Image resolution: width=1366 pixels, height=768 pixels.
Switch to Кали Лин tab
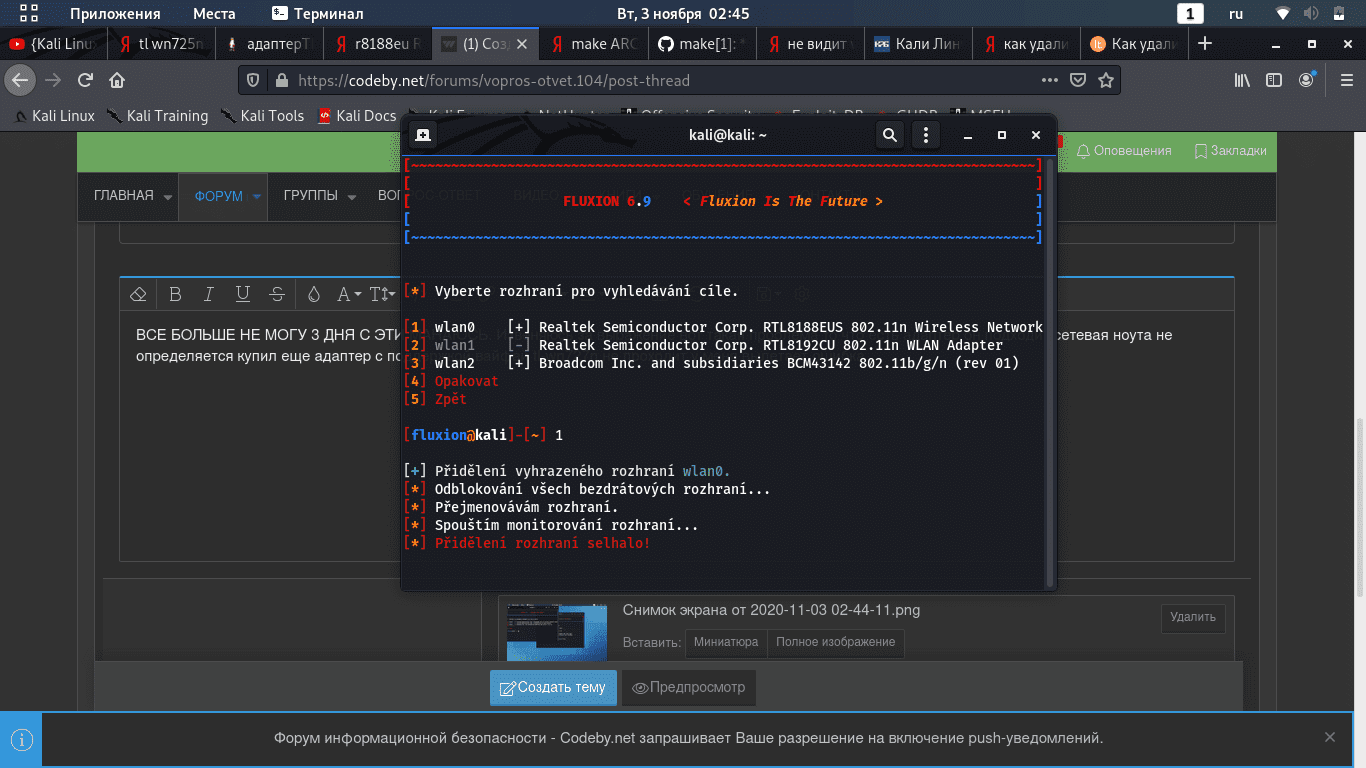click(x=917, y=44)
